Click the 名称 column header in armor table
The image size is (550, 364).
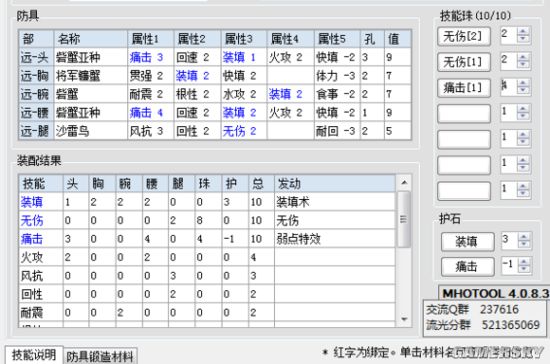(x=91, y=39)
